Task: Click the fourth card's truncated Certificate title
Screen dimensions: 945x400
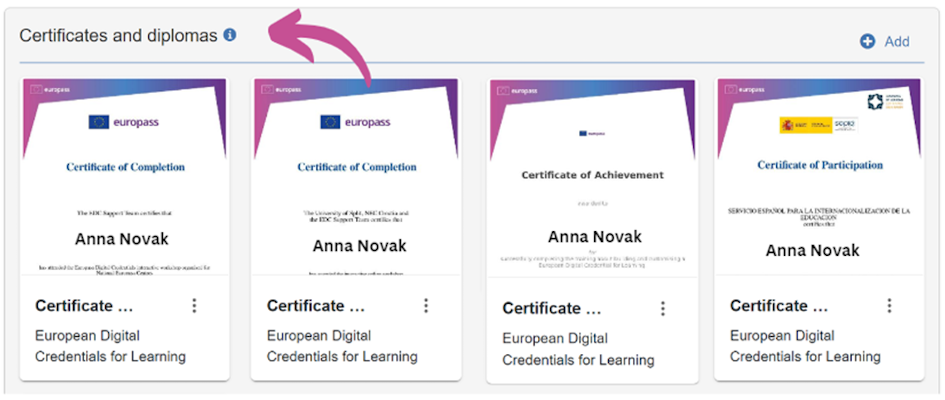Action: (779, 306)
